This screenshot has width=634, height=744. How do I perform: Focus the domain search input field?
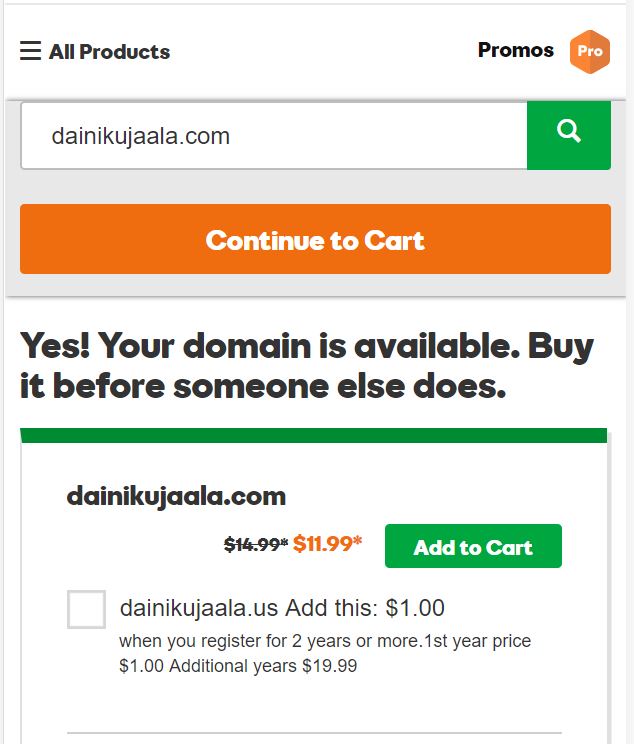pyautogui.click(x=273, y=135)
